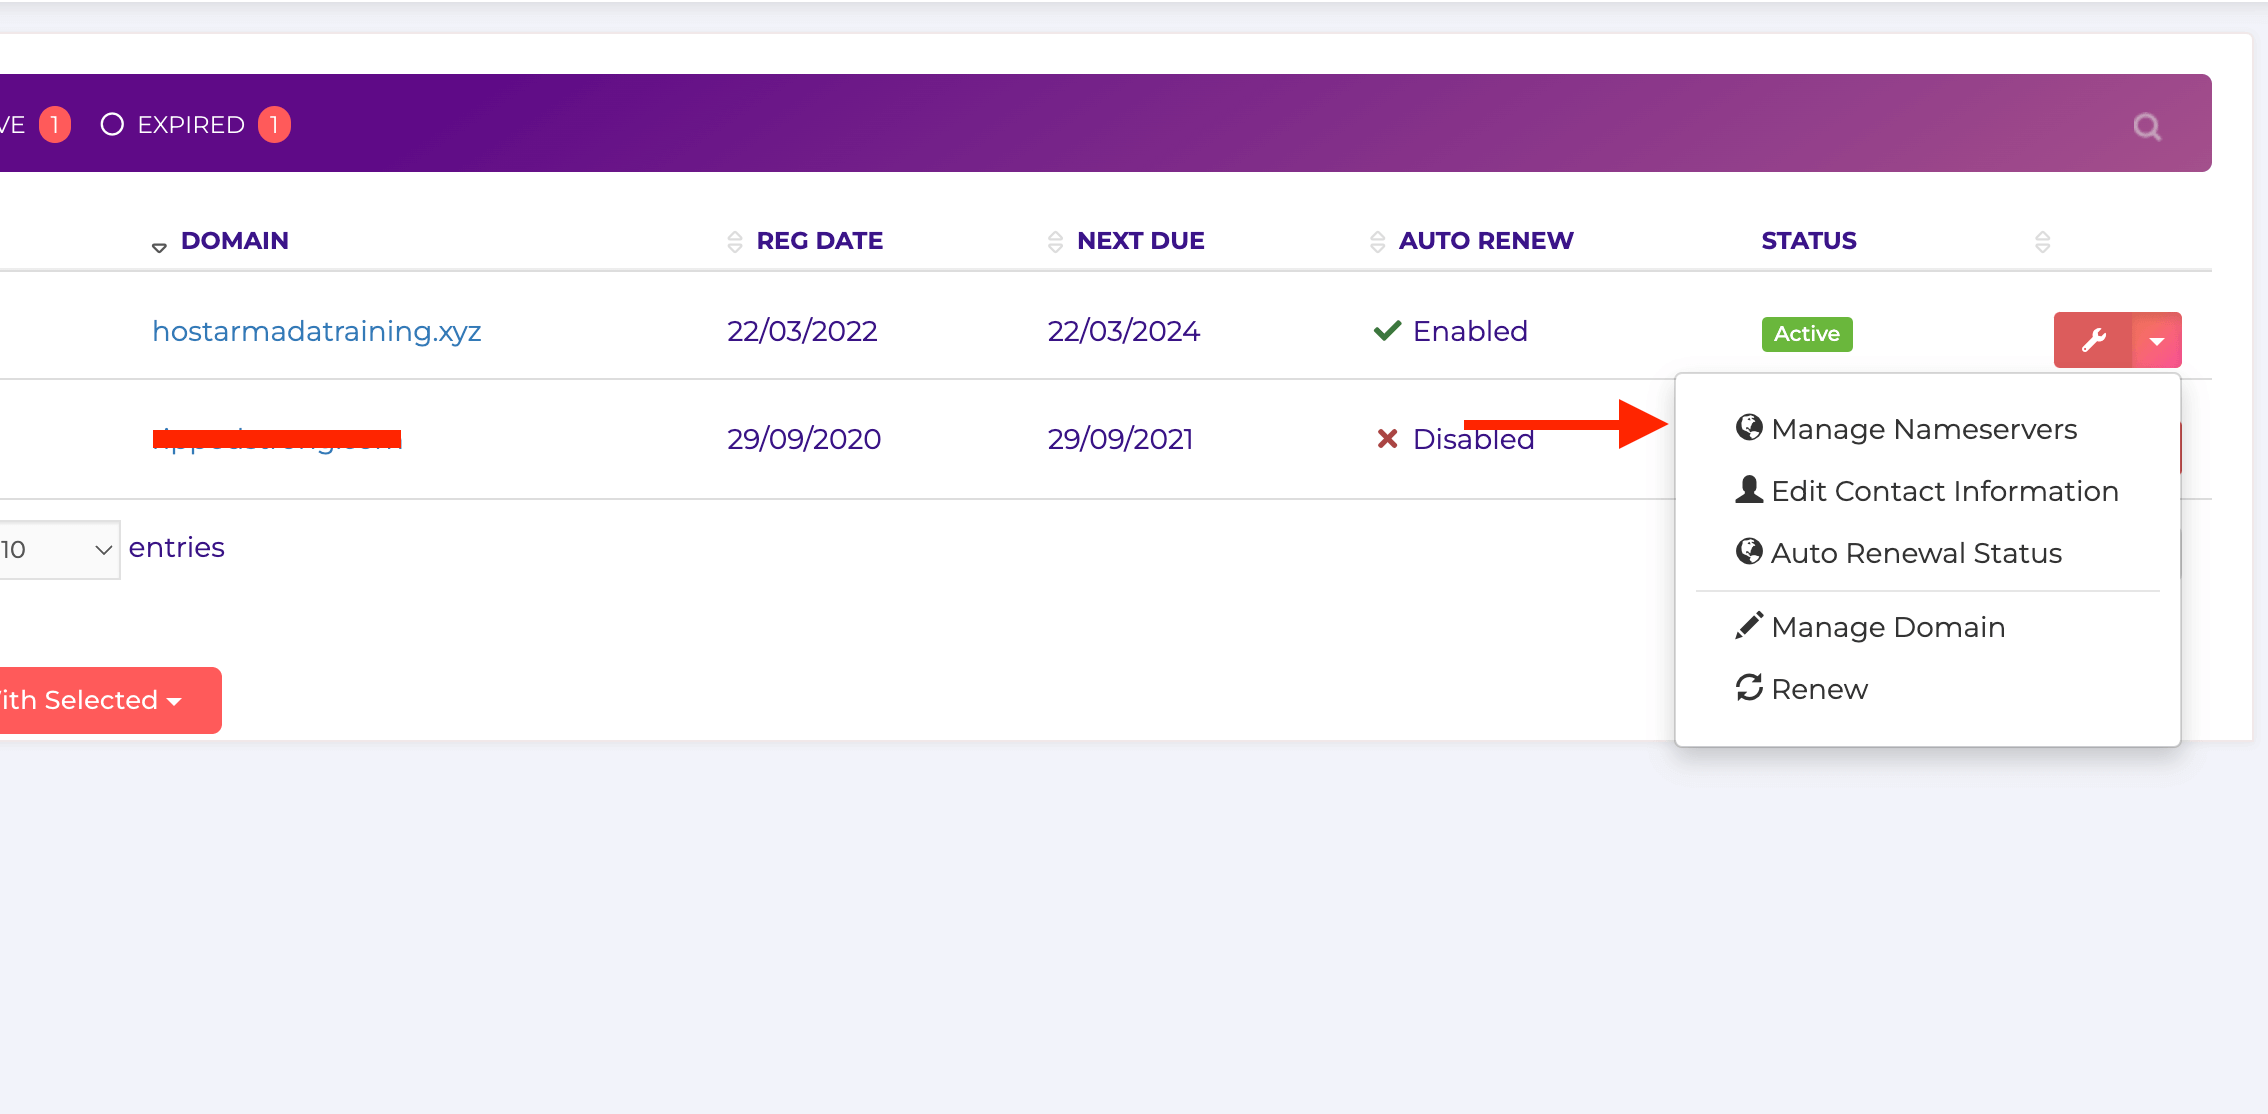Sort the table by NEXT DUE

point(1140,241)
